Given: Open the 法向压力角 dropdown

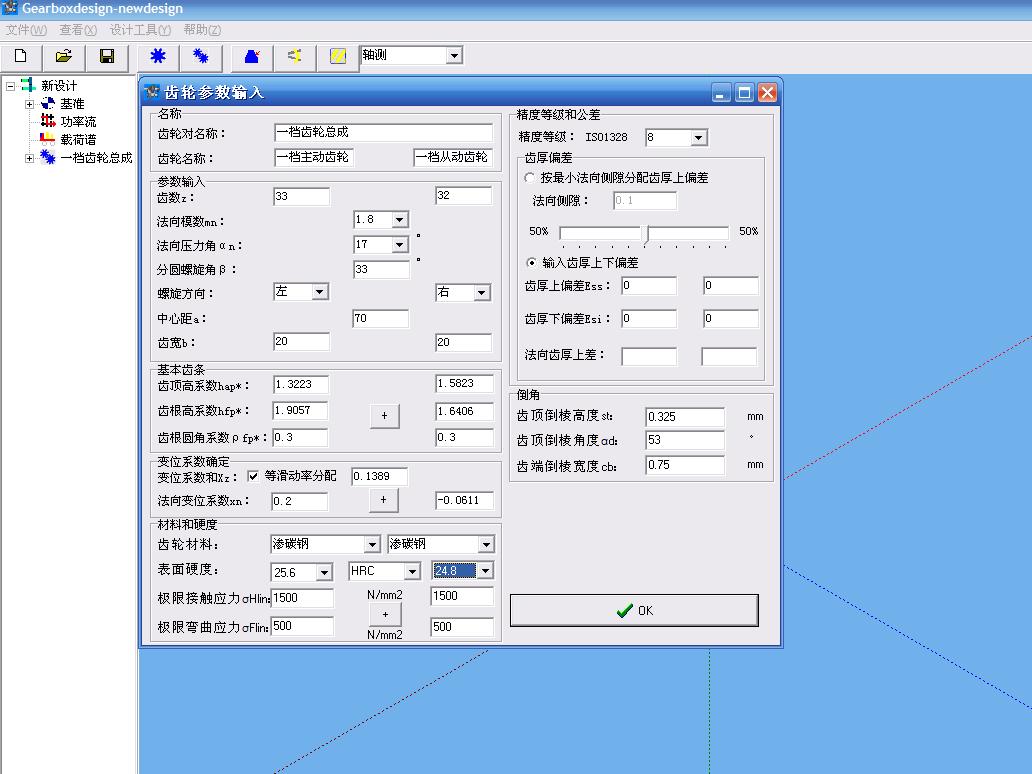Looking at the screenshot, I should tap(400, 245).
